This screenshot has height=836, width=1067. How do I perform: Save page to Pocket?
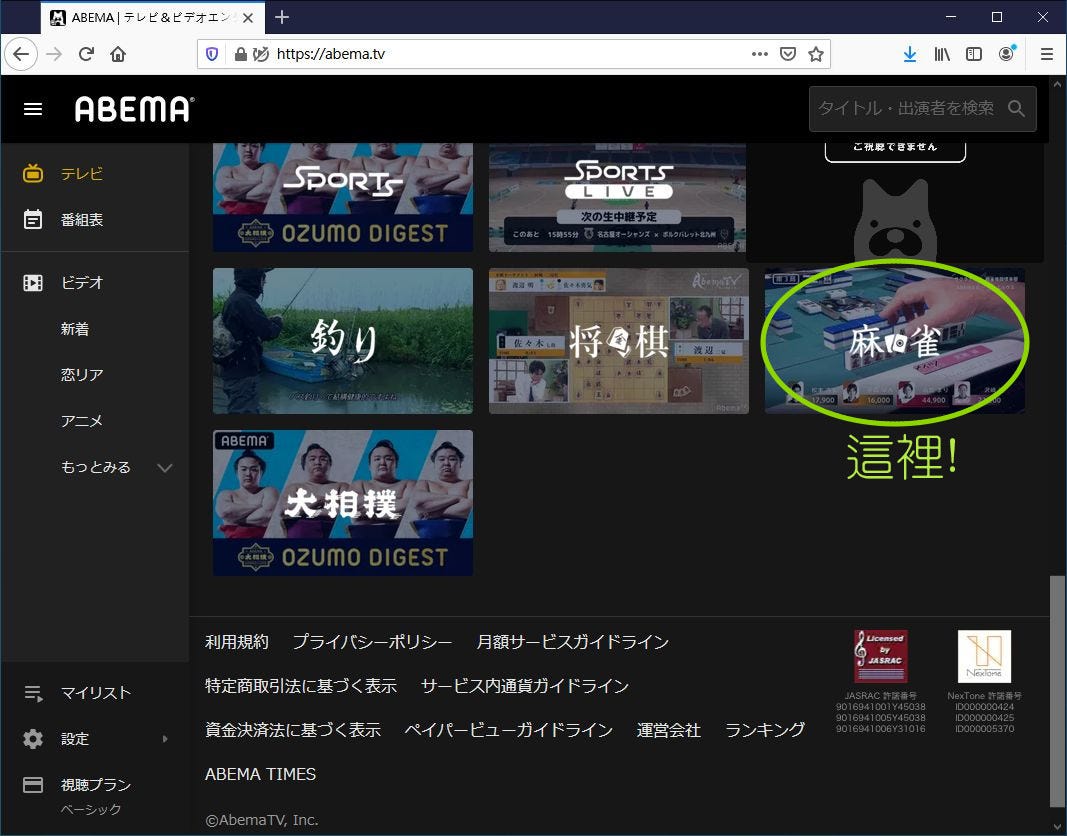click(788, 54)
